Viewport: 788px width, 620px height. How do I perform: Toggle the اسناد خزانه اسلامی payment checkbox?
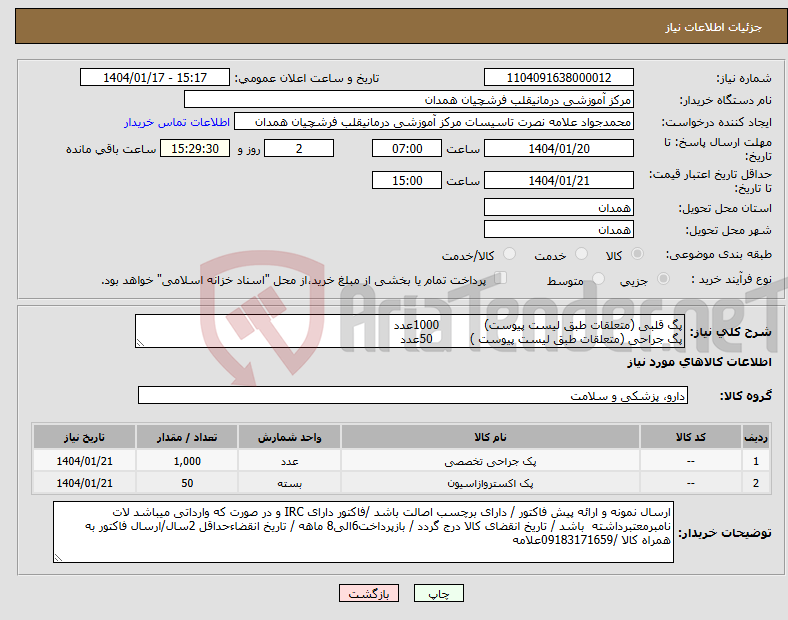[501, 278]
